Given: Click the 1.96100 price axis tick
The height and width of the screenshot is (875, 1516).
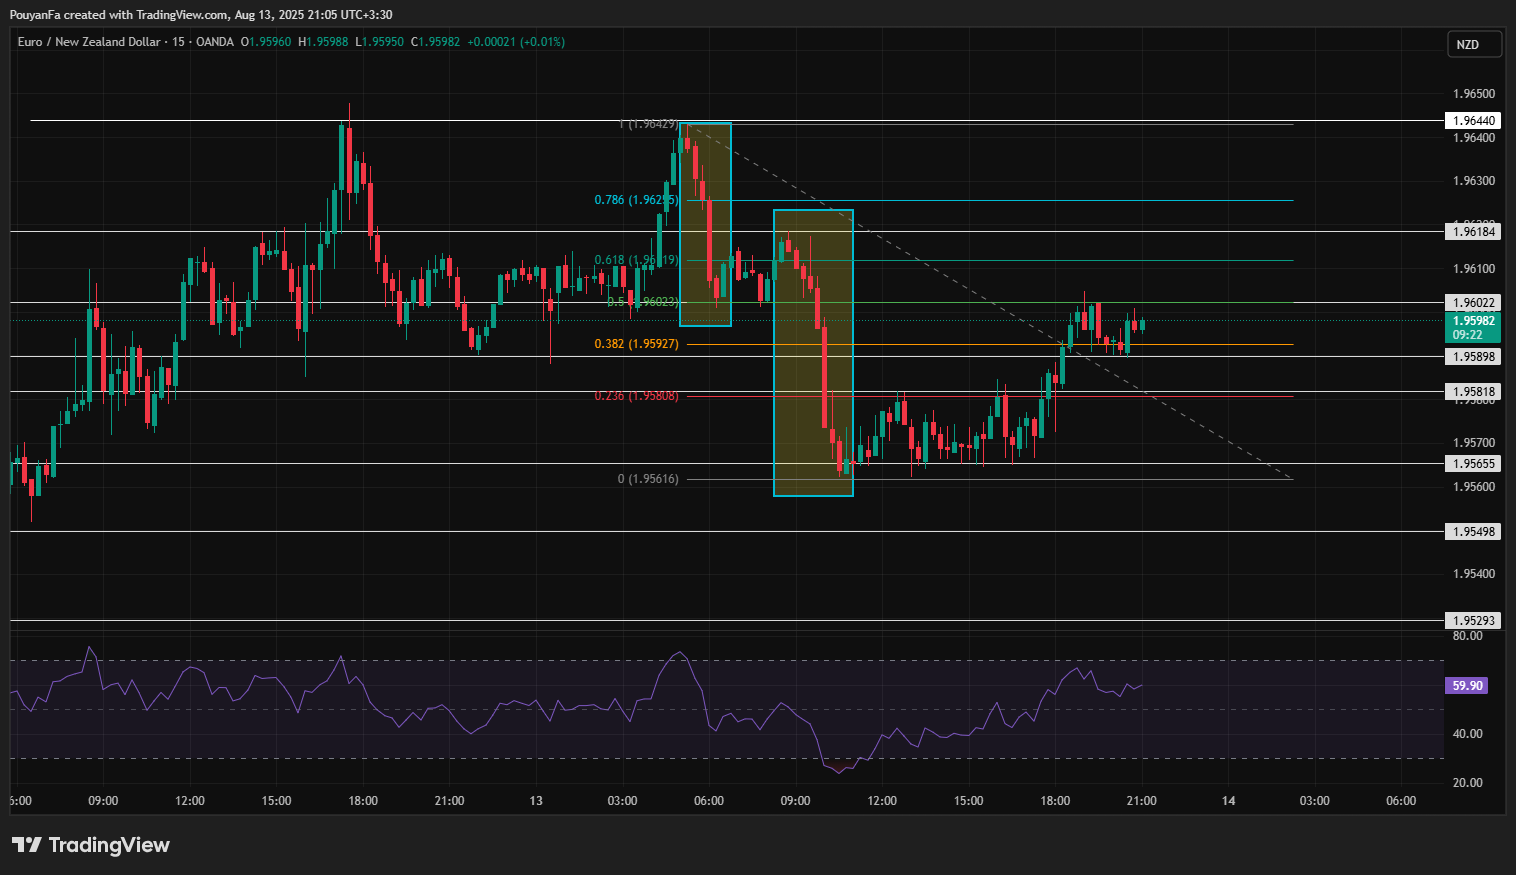Looking at the screenshot, I should pyautogui.click(x=1474, y=269).
